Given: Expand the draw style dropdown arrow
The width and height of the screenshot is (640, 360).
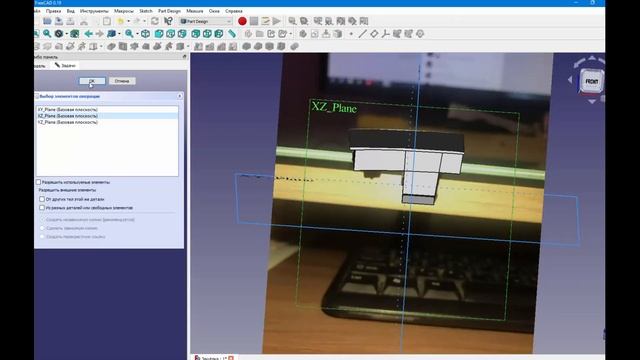Looking at the screenshot, I should pyautogui.click(x=67, y=34).
